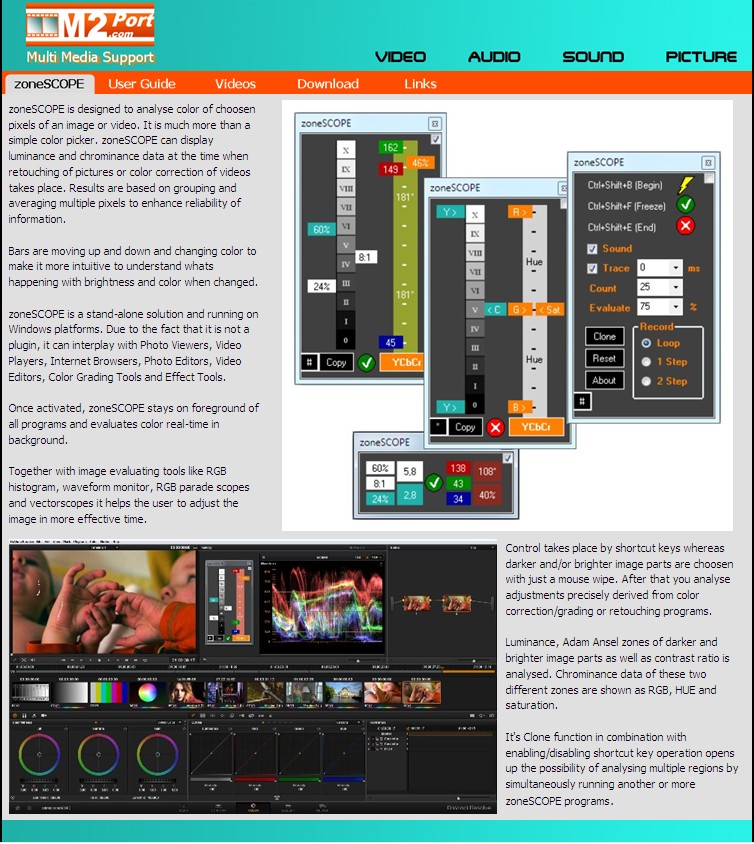Open the Links tab
The height and width of the screenshot is (844, 754).
point(420,84)
